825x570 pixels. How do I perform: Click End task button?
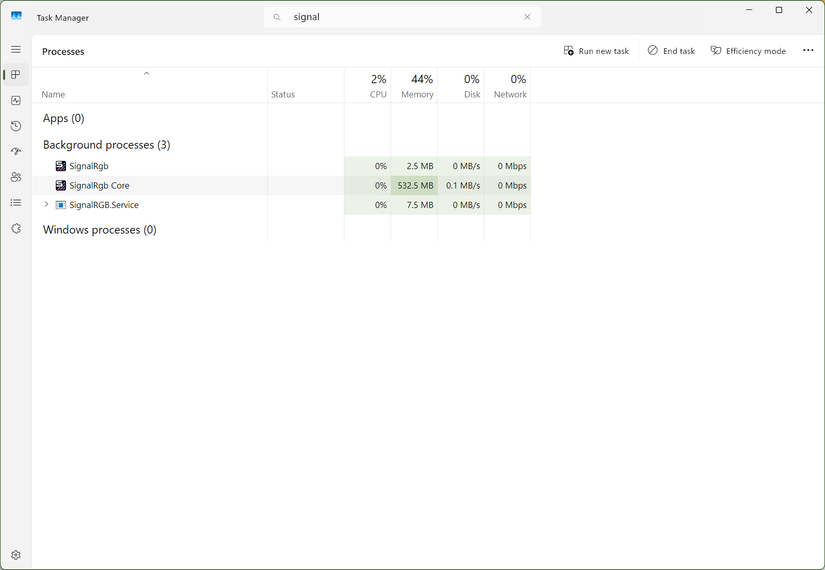(x=671, y=51)
